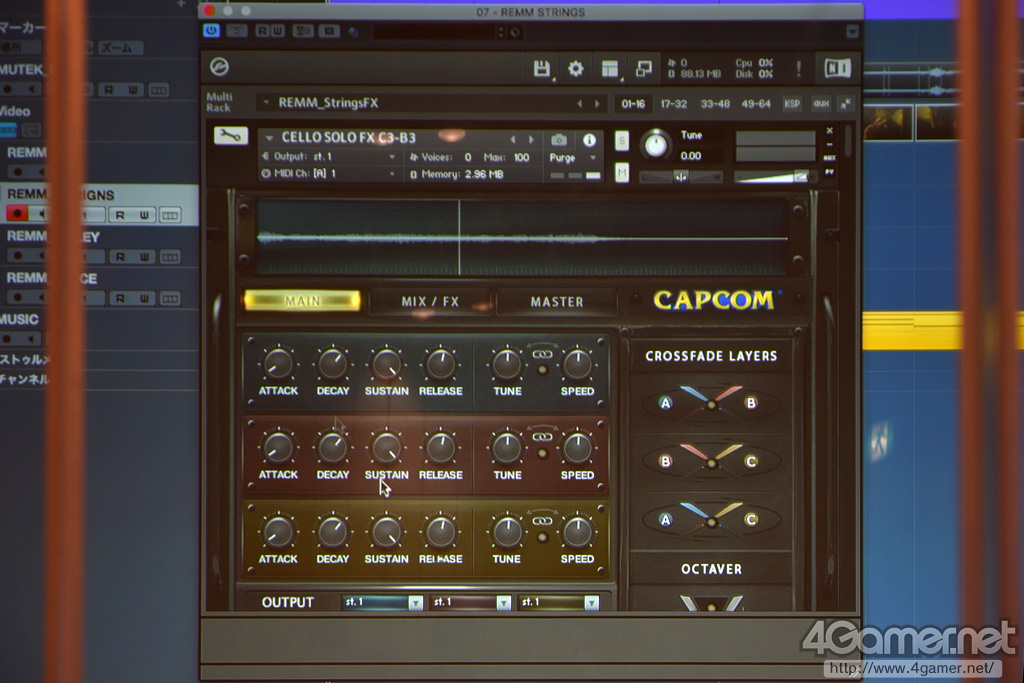Viewport: 1024px width, 683px height.
Task: Switch to the MIX / FX tab
Action: pyautogui.click(x=430, y=302)
